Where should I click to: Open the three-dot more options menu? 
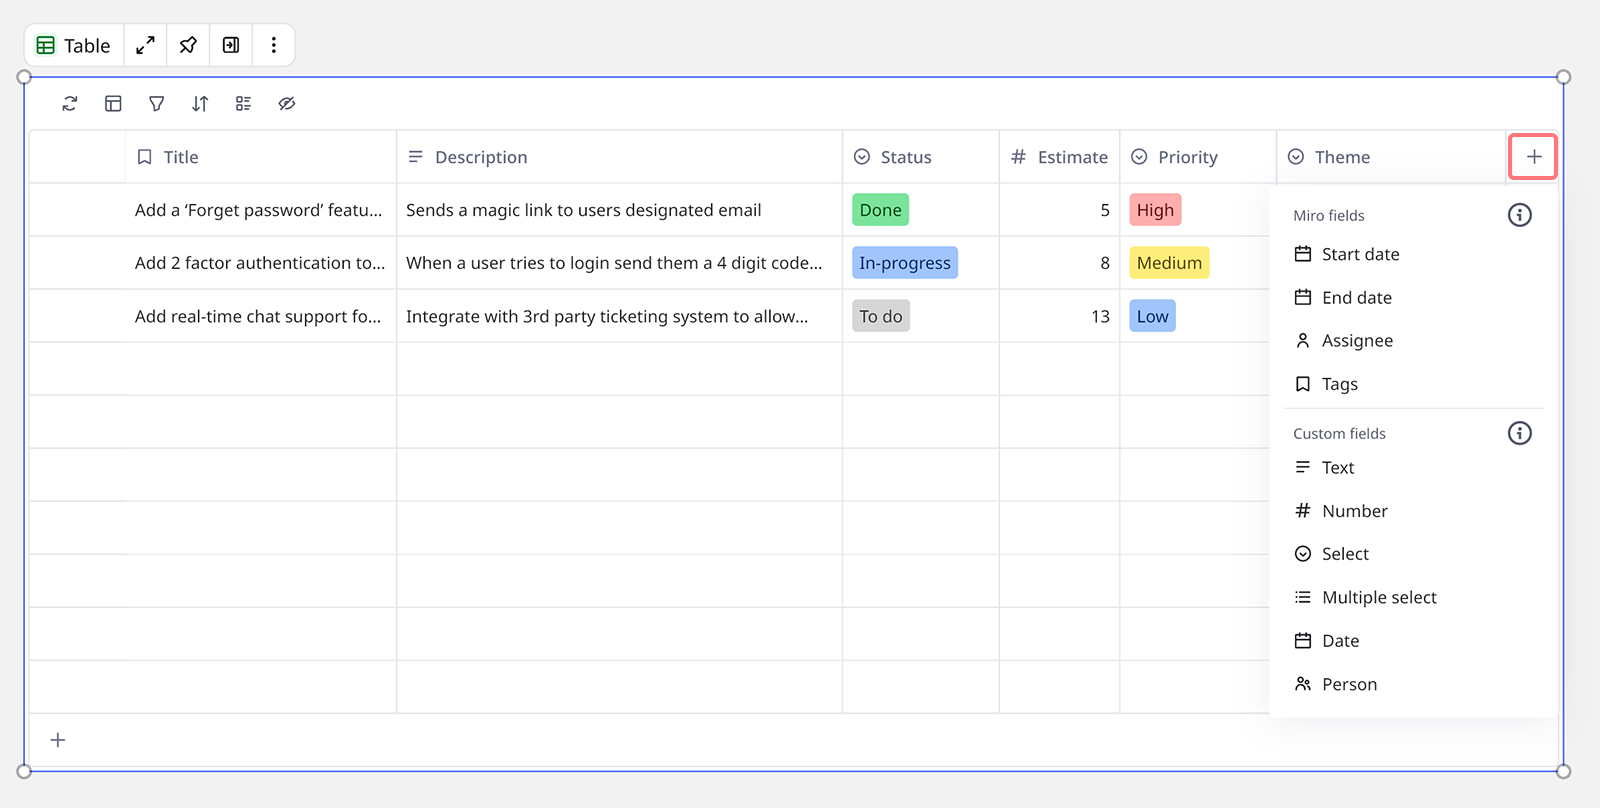click(x=273, y=45)
